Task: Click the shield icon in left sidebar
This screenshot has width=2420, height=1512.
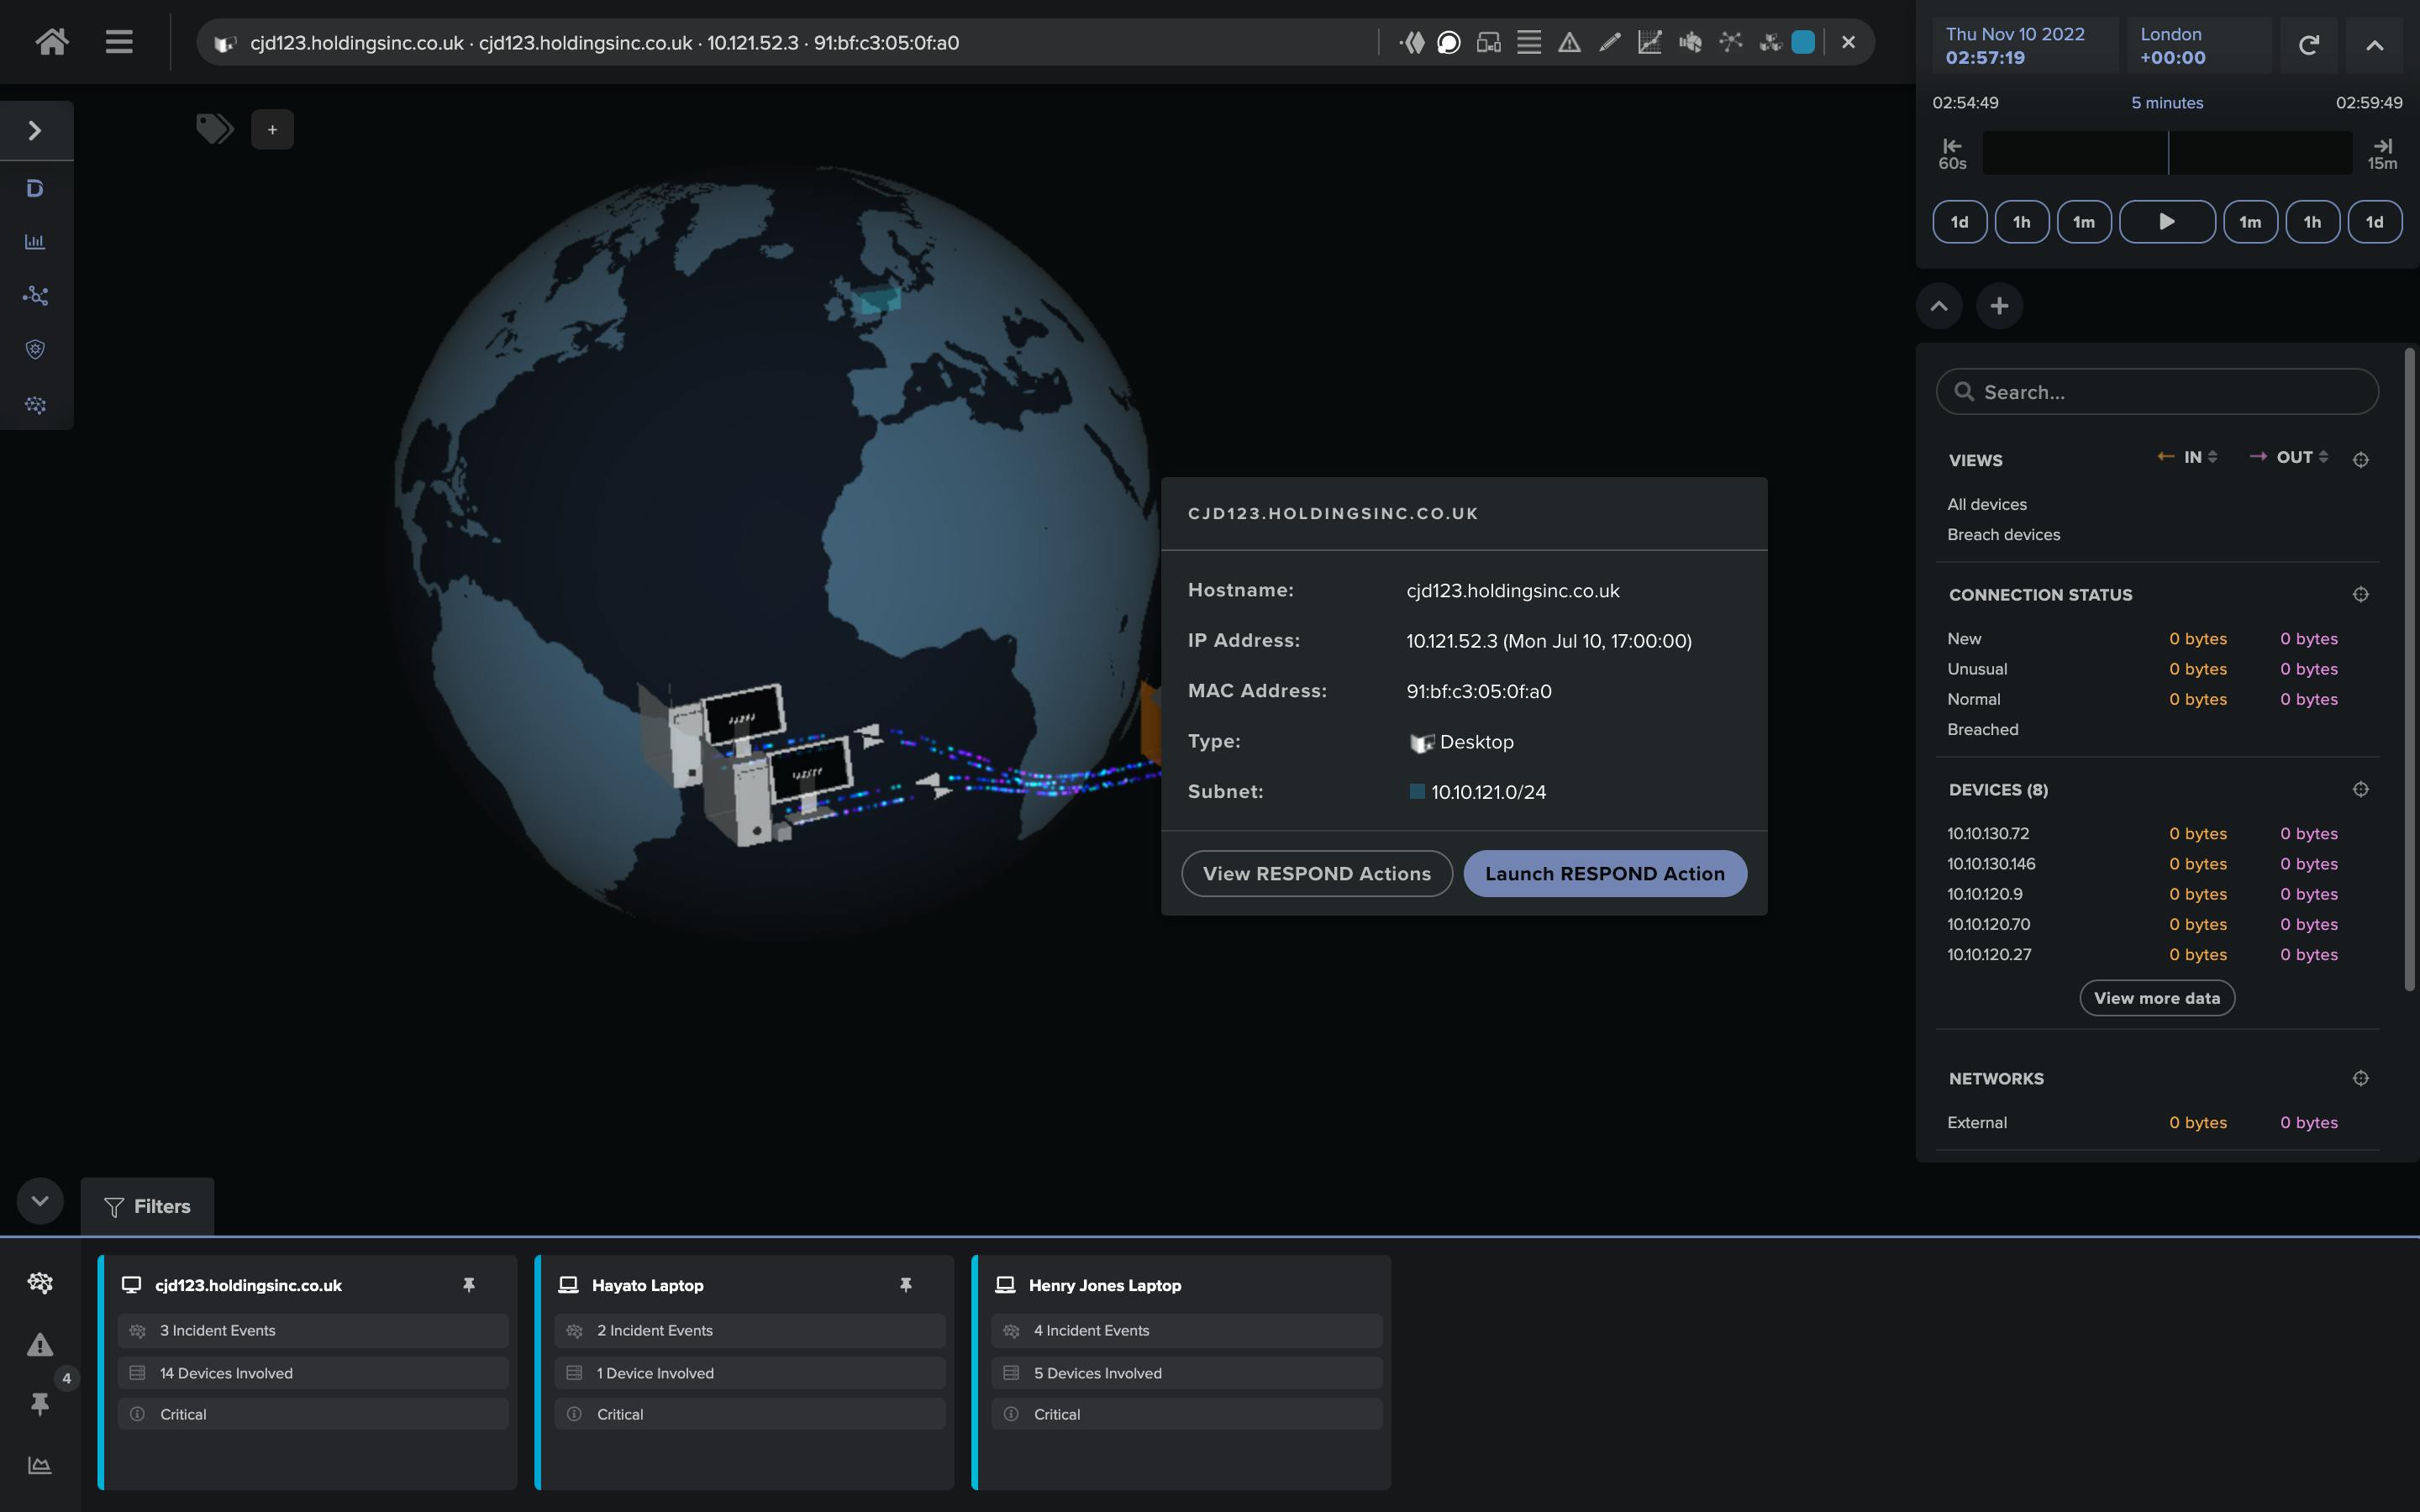Action: click(x=35, y=349)
